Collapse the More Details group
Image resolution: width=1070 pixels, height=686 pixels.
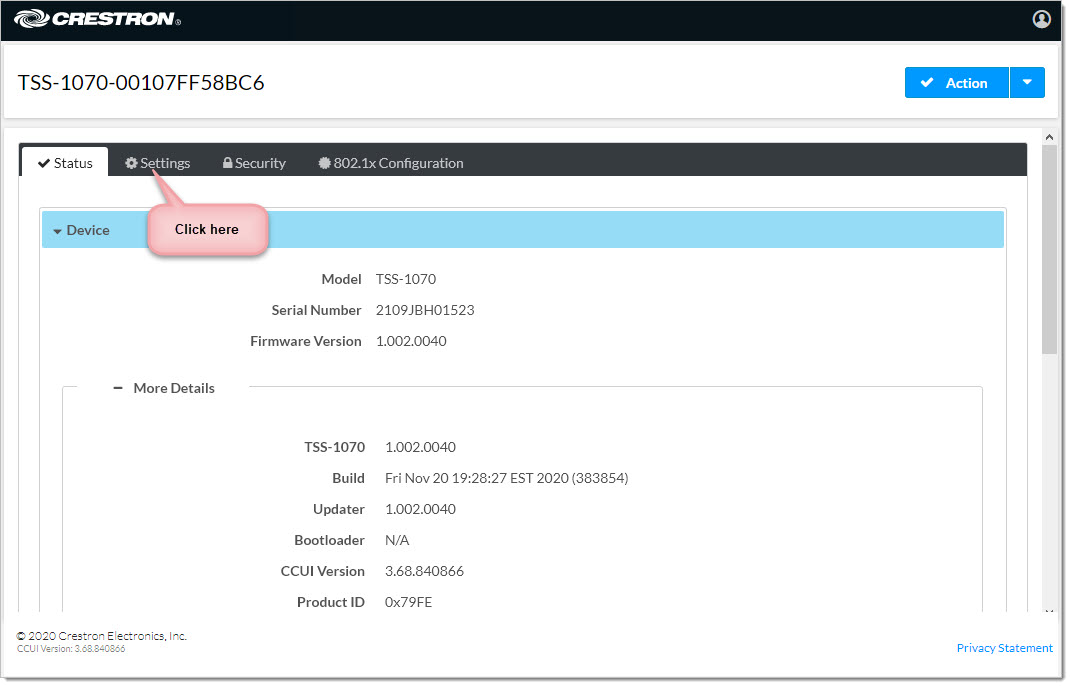[x=173, y=388]
